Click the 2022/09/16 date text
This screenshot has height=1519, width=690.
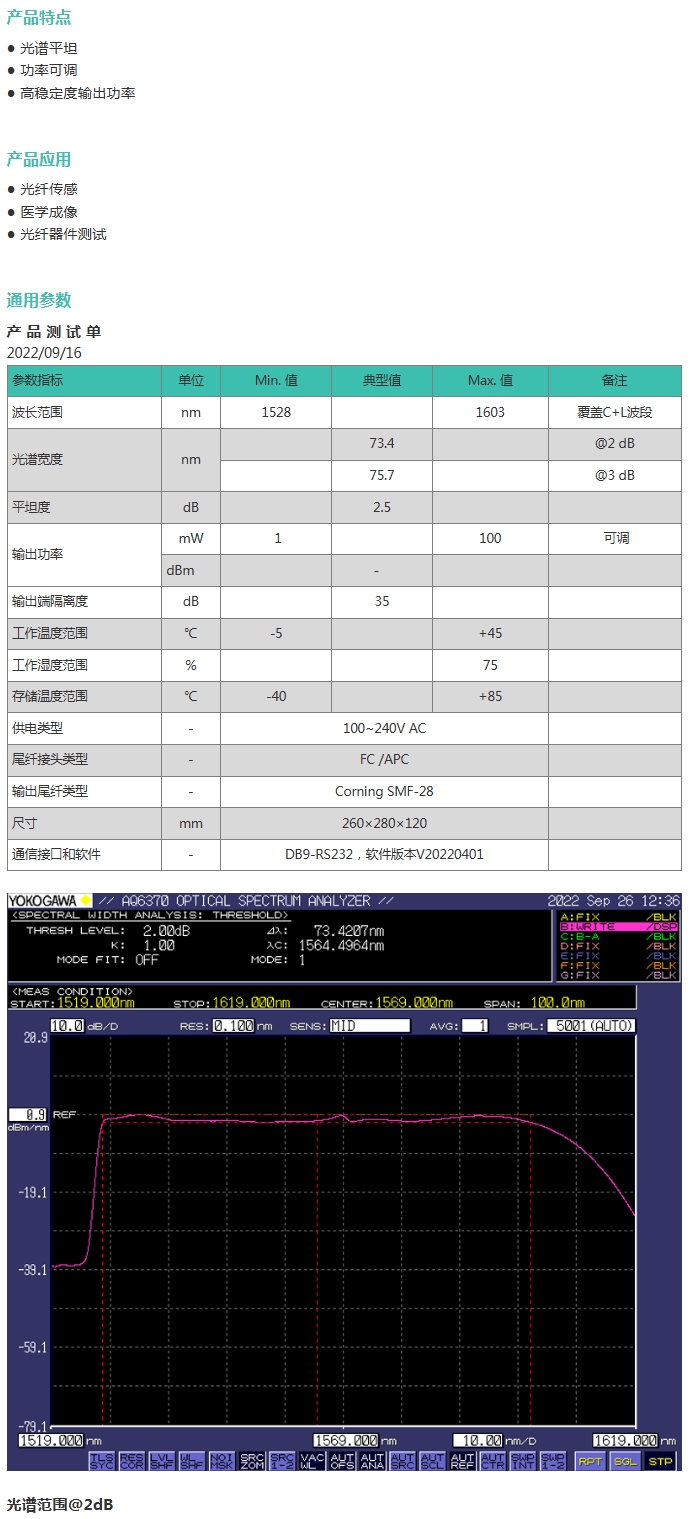coord(45,353)
